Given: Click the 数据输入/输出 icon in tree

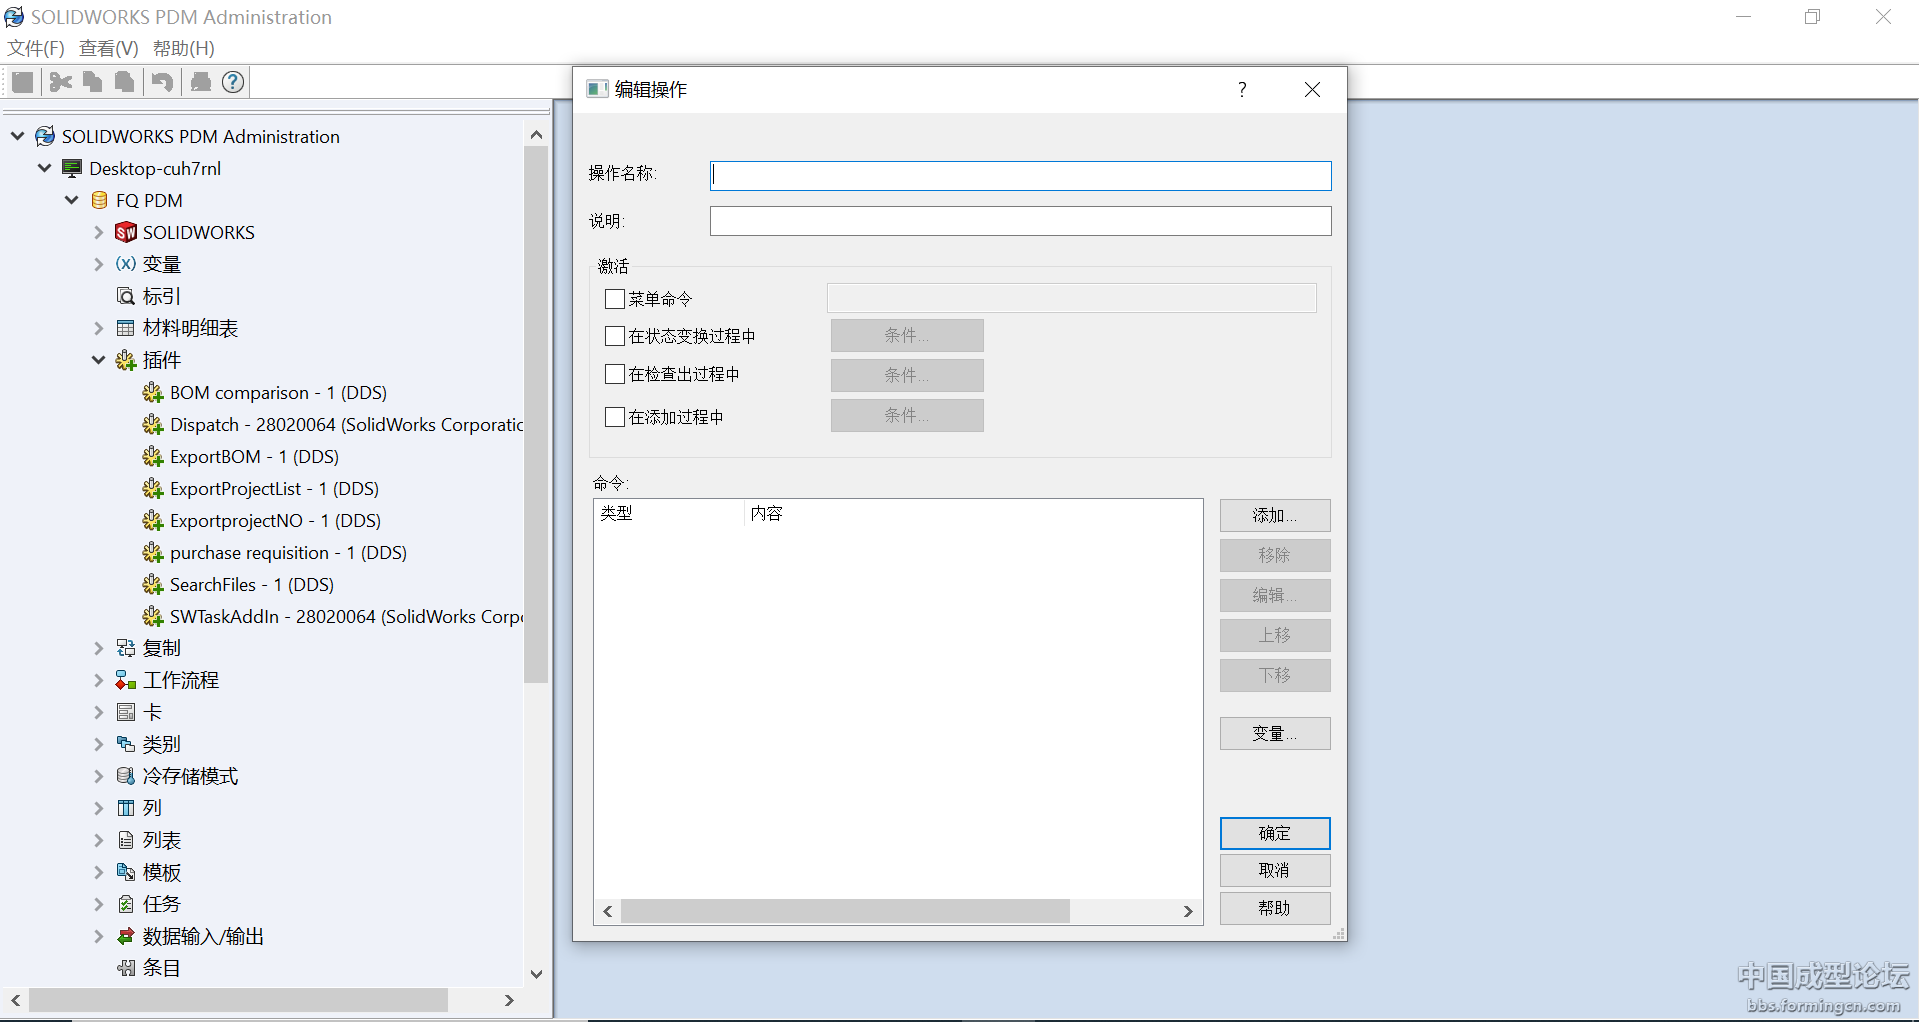Looking at the screenshot, I should tap(126, 937).
